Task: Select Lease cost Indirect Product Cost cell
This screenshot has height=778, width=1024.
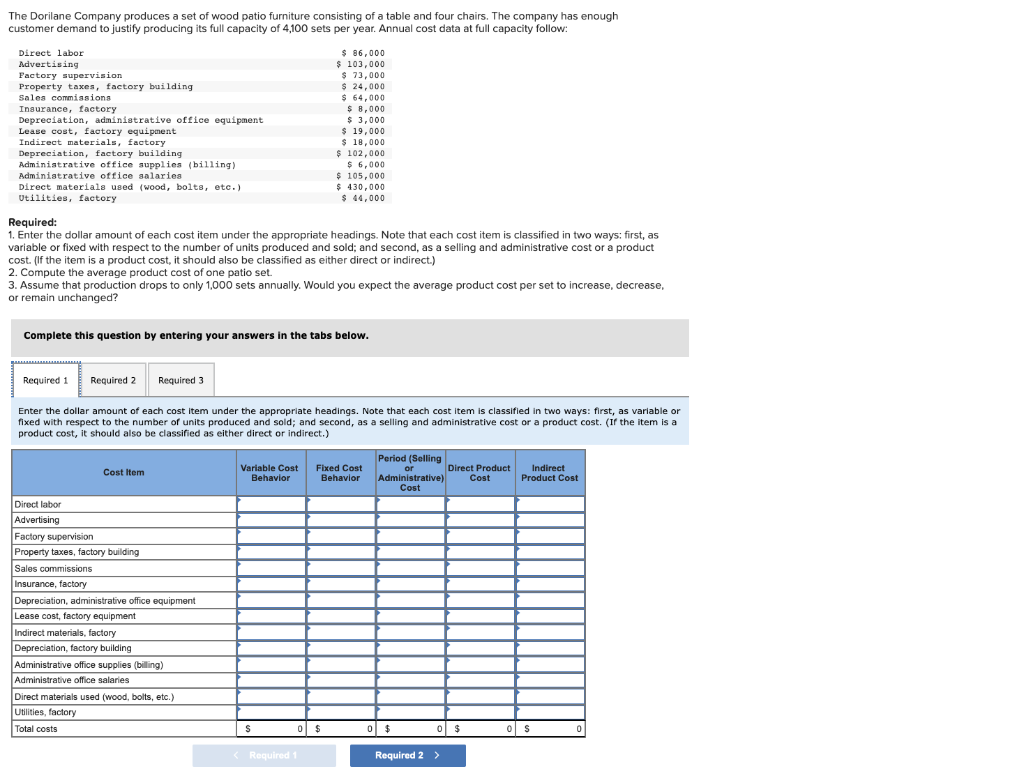Action: (x=551, y=616)
